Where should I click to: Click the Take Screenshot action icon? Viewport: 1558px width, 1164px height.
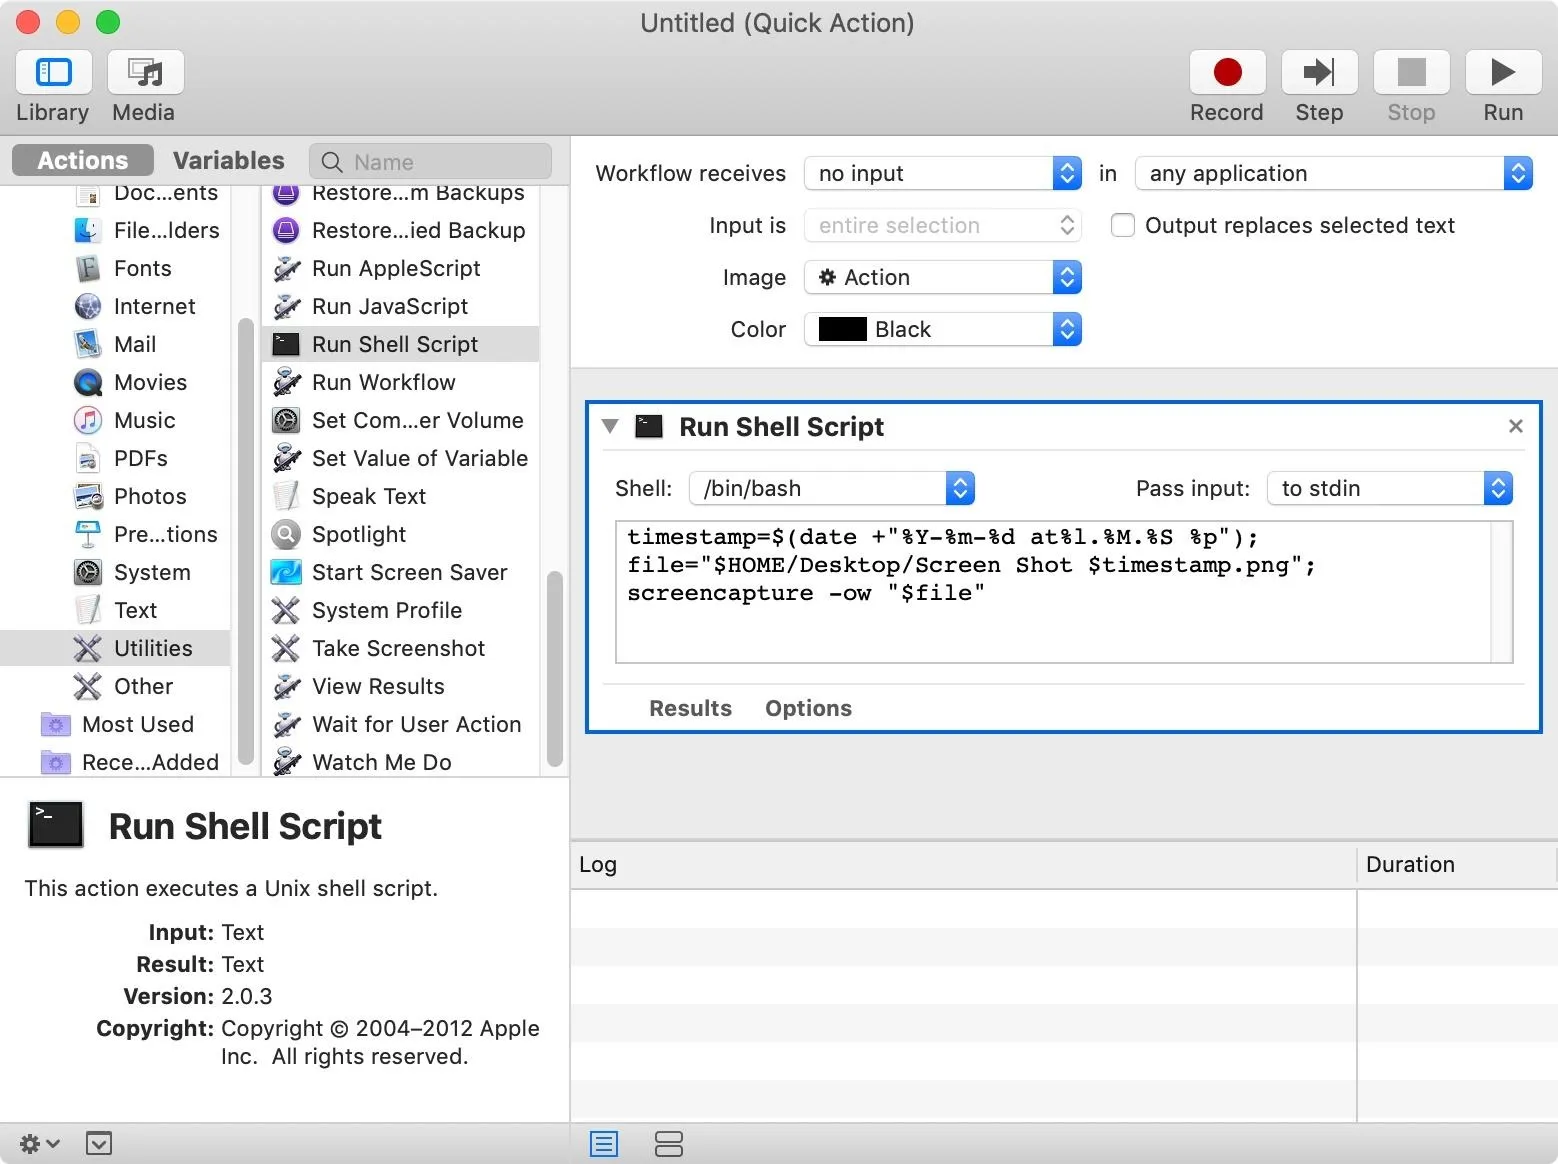pyautogui.click(x=286, y=648)
